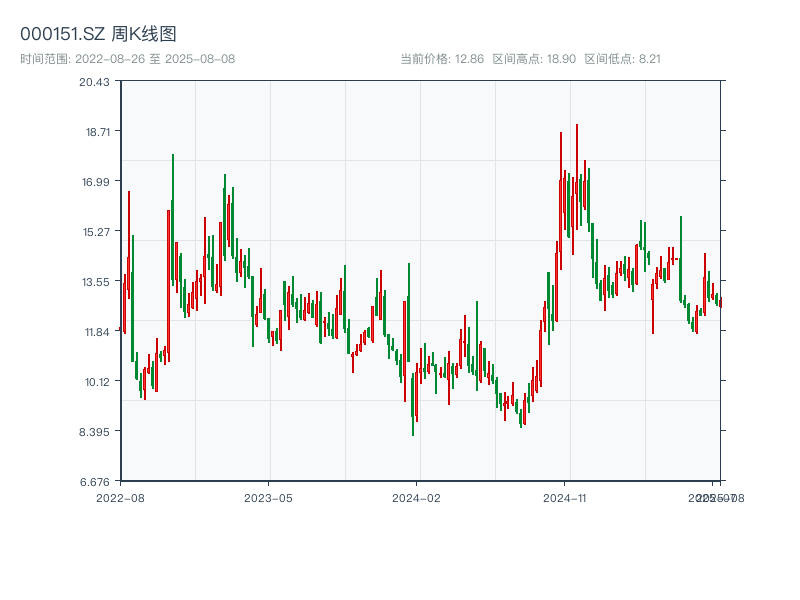Click the y-axis value 16.99
The height and width of the screenshot is (600, 800).
click(x=96, y=182)
